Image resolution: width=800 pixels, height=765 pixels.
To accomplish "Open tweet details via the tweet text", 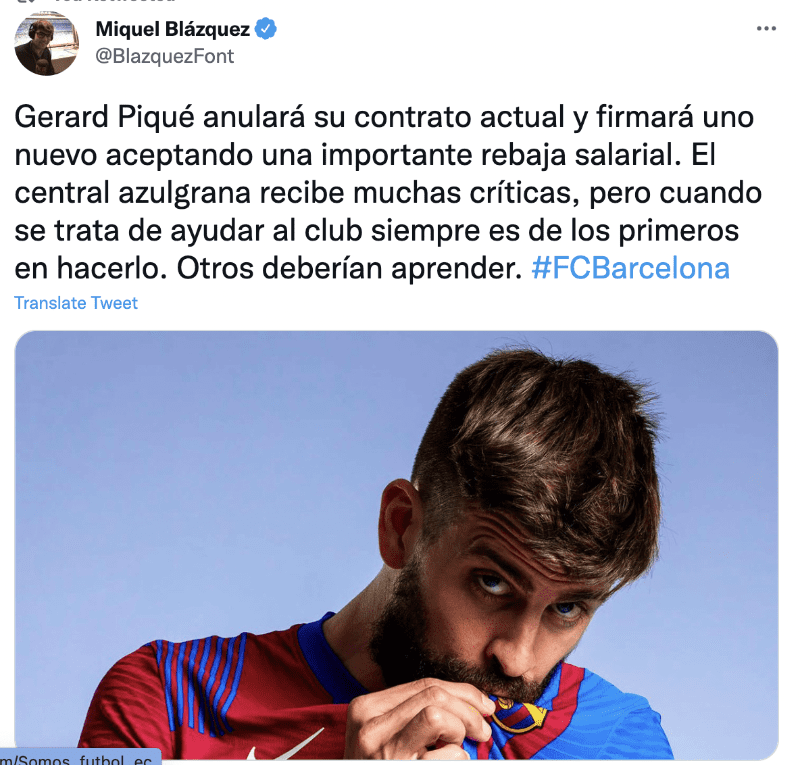I will 388,192.
